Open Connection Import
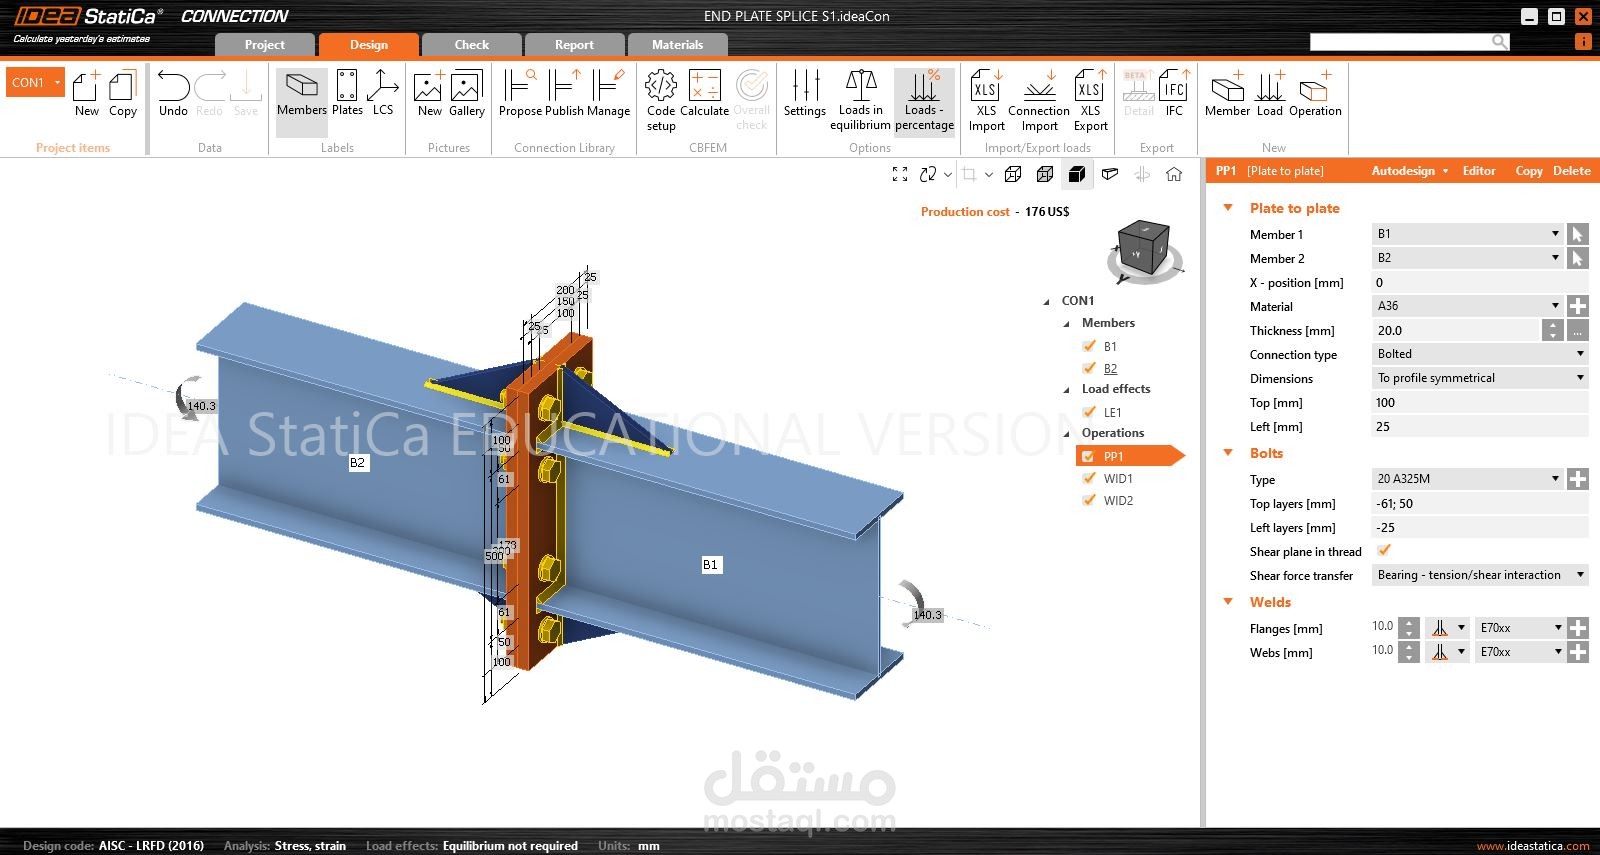 1039,100
